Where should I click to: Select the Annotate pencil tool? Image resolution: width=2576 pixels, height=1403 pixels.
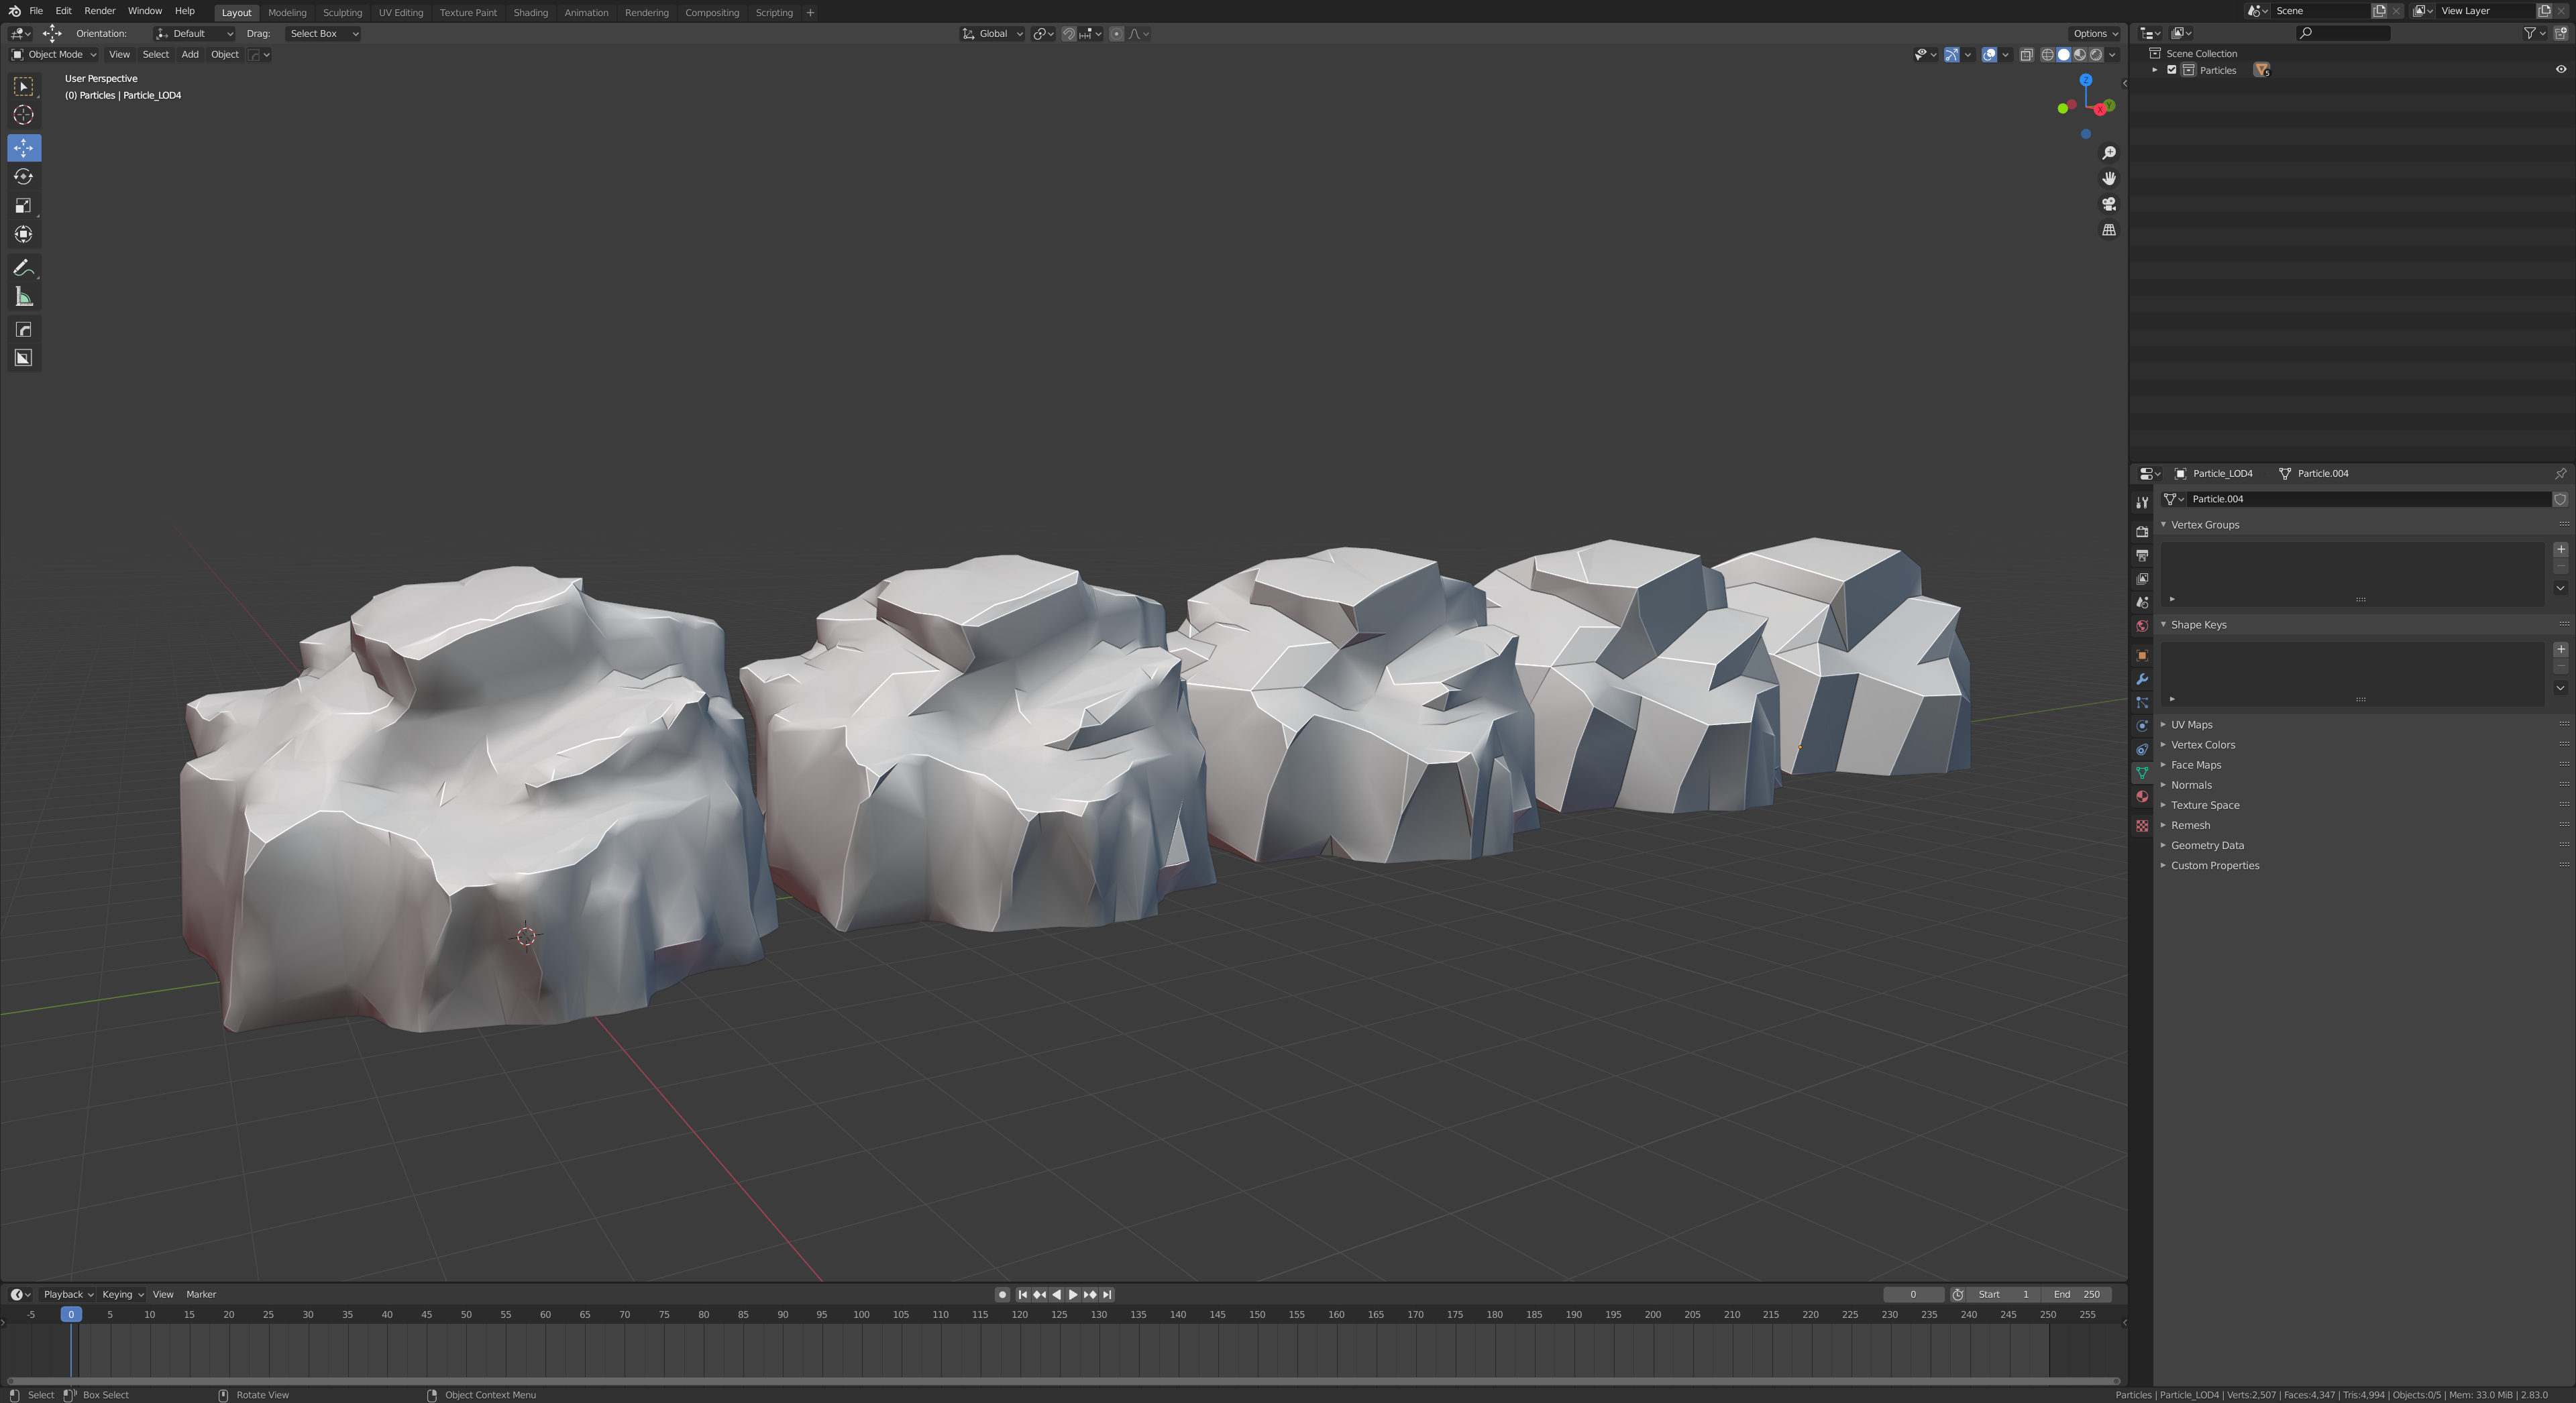24,268
